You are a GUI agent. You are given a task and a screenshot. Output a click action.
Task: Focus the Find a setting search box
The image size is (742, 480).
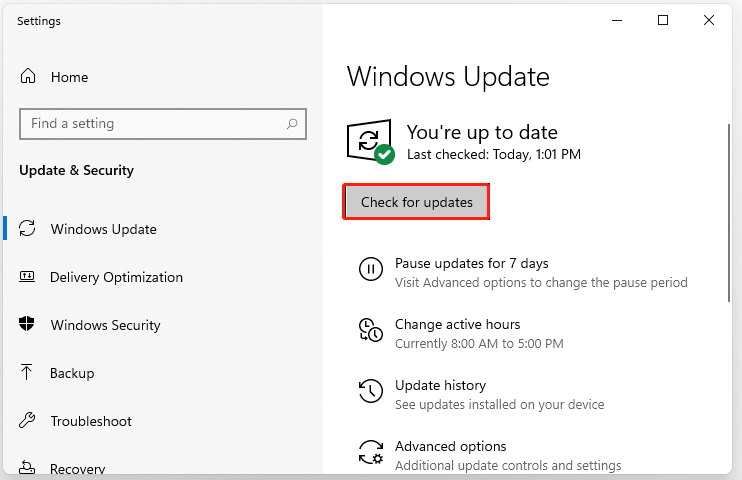coord(163,124)
